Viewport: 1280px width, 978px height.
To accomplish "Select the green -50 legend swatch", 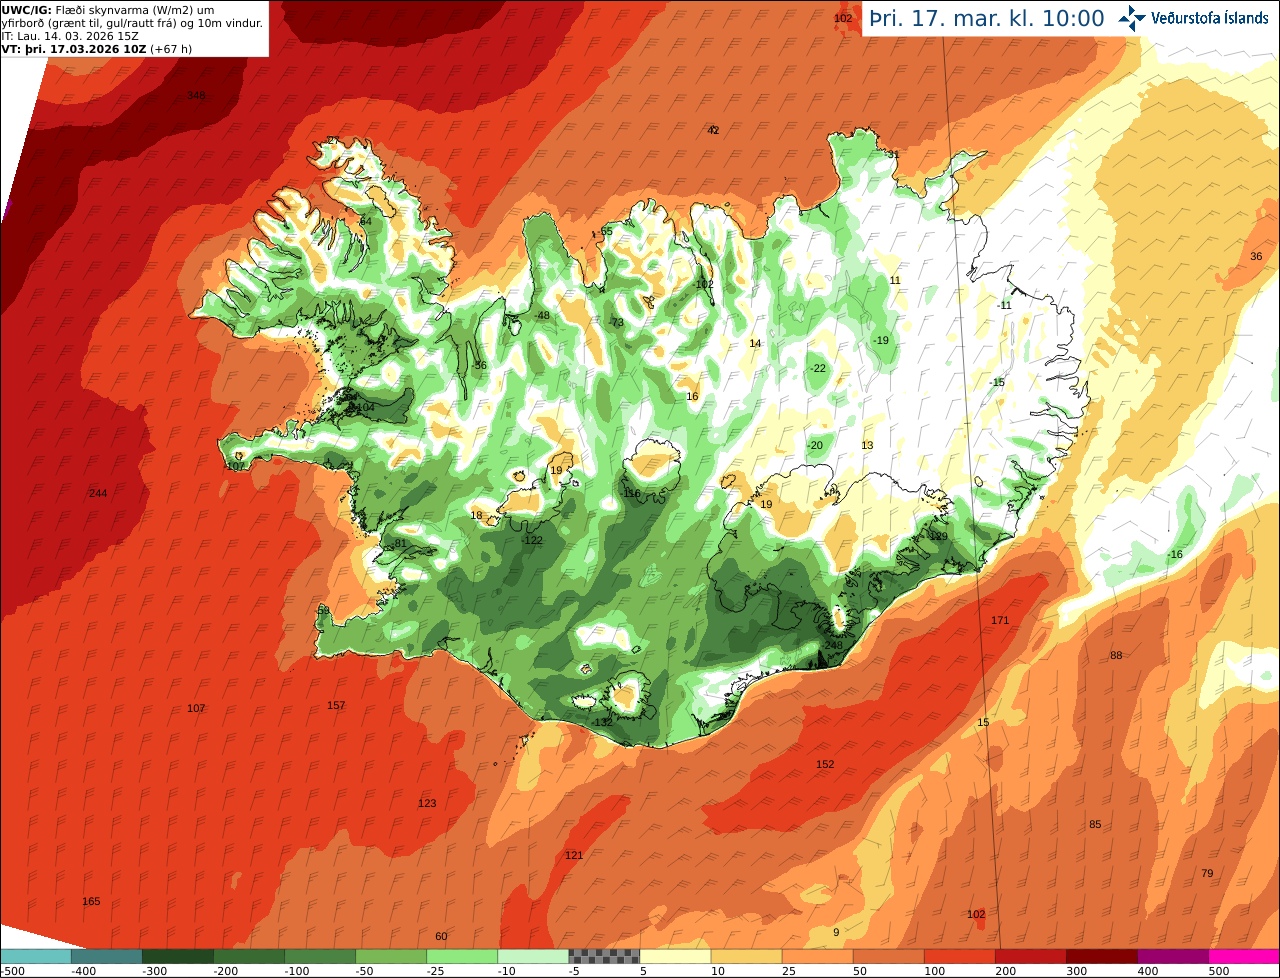I will [390, 956].
